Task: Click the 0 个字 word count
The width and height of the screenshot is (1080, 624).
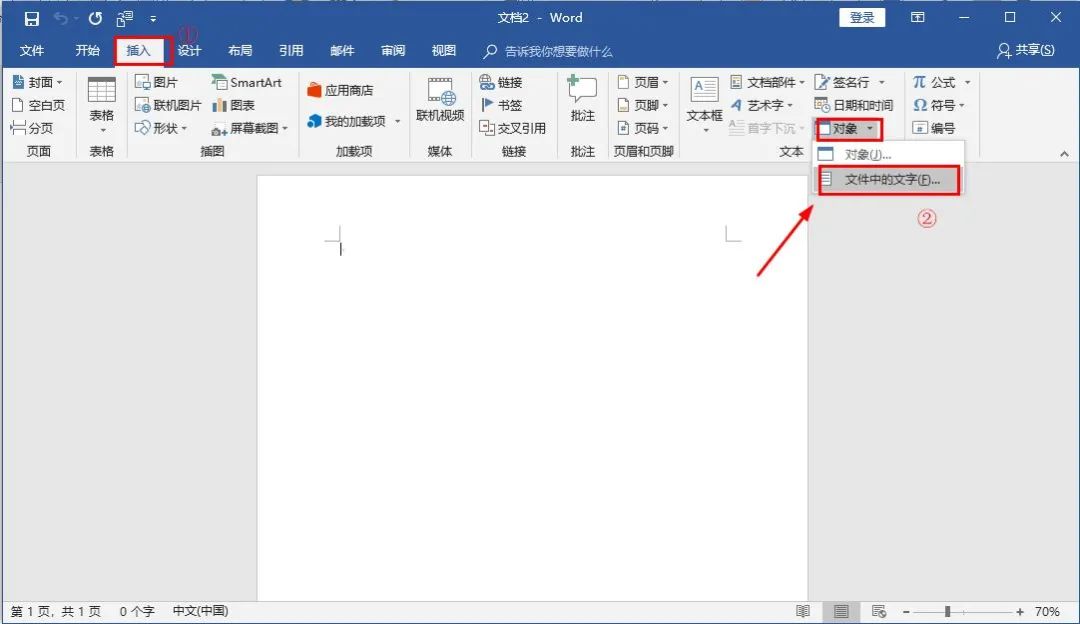Action: (136, 611)
